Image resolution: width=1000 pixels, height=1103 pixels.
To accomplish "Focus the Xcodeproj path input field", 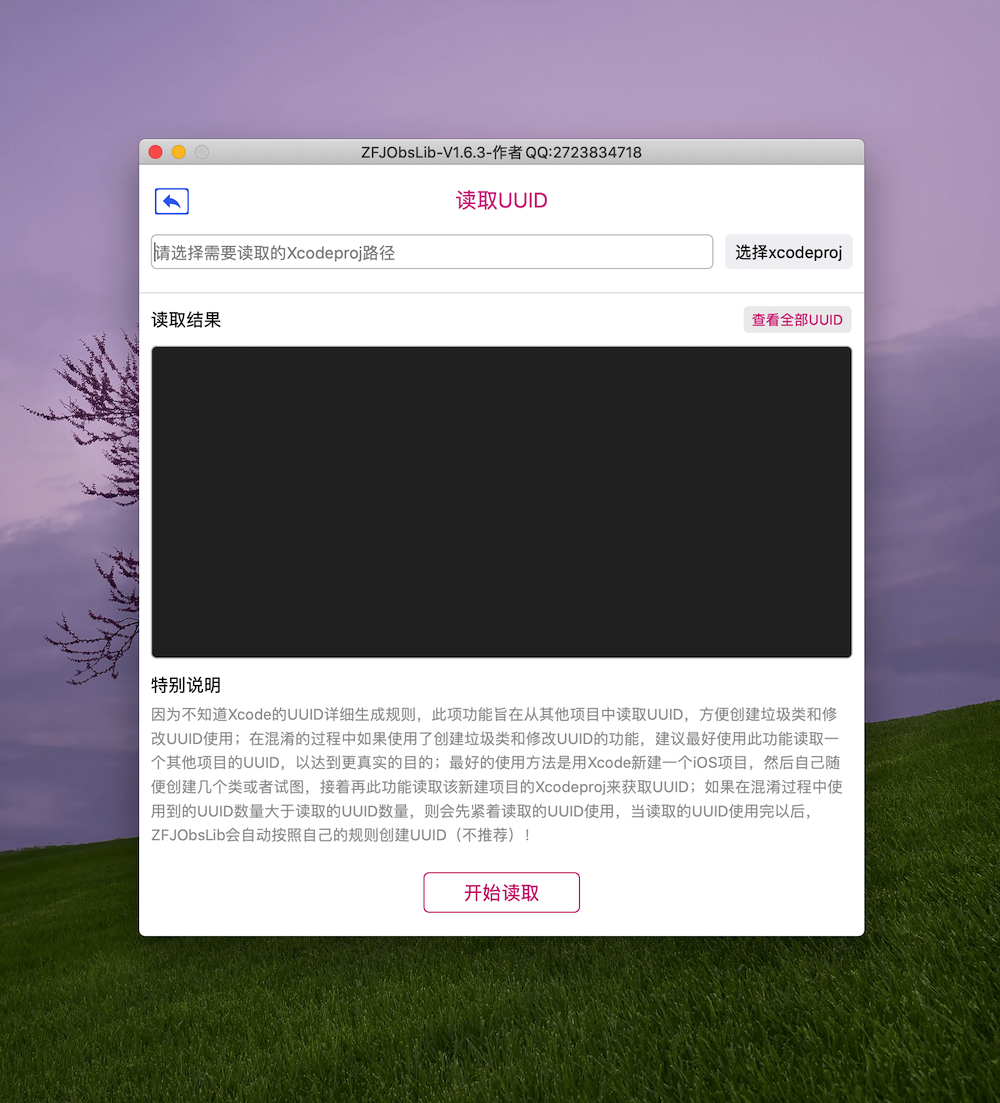I will (432, 252).
